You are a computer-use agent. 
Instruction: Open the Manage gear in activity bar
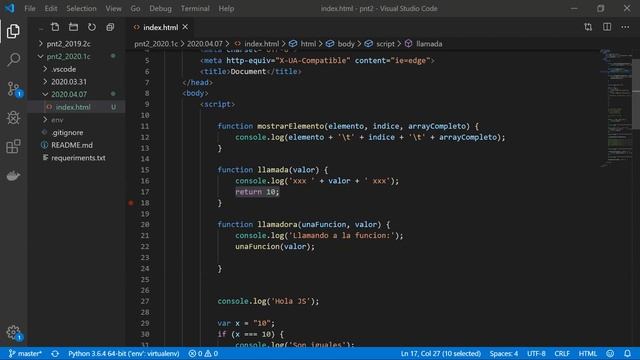click(x=13, y=333)
